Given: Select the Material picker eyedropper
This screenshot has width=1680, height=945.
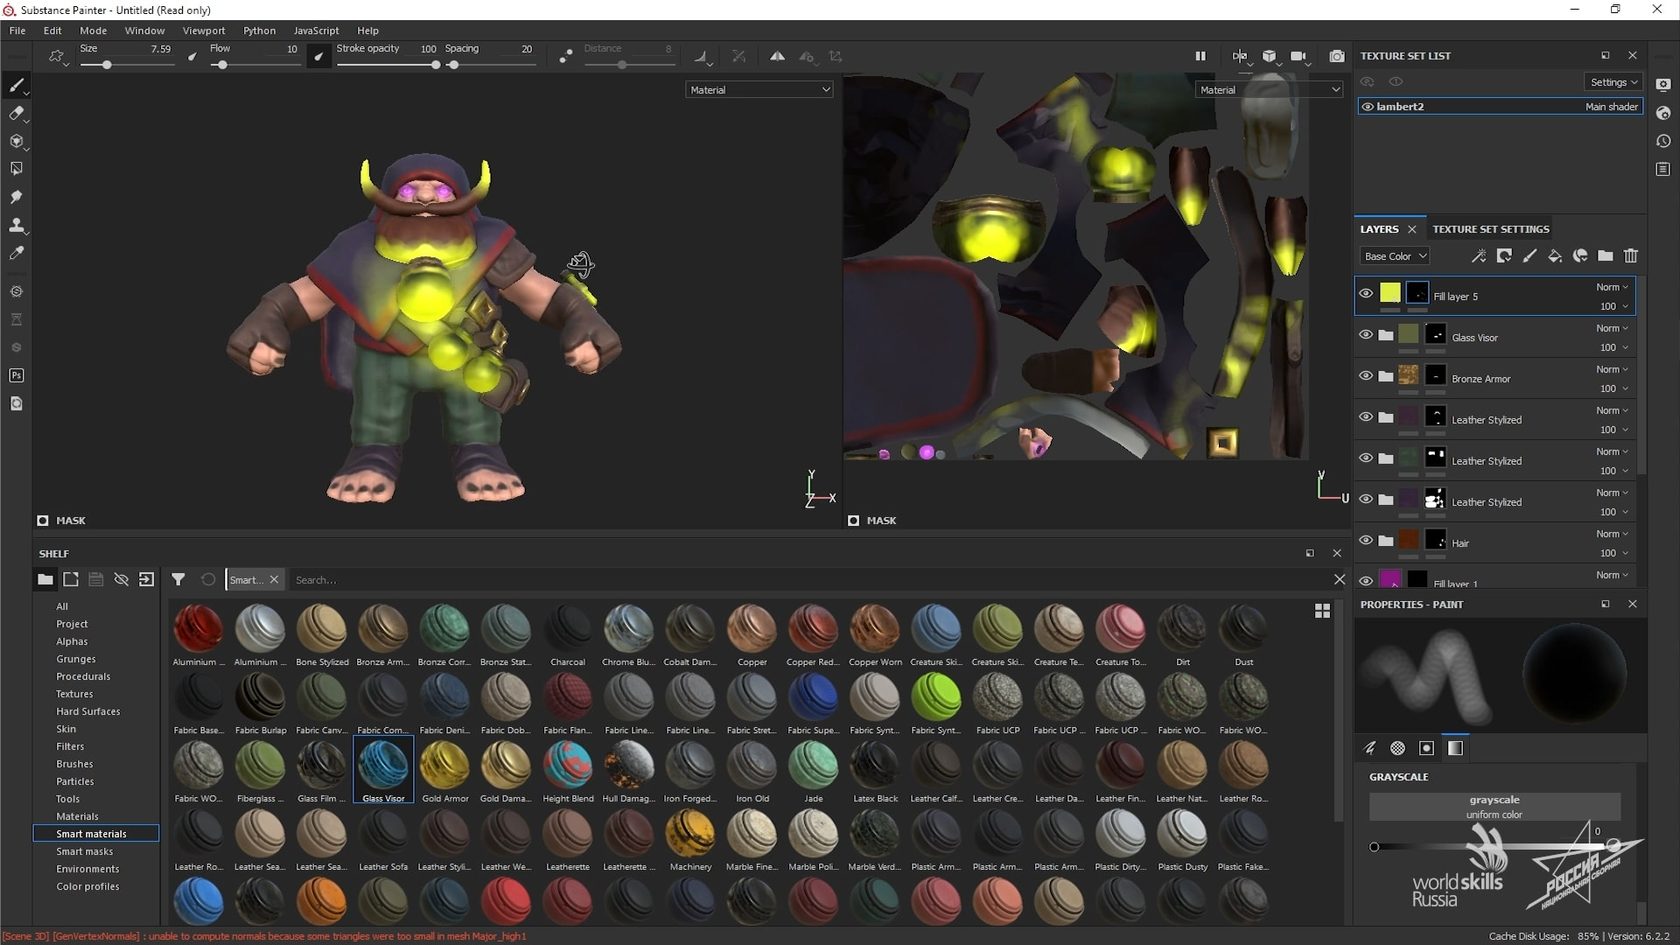Looking at the screenshot, I should click(x=16, y=254).
